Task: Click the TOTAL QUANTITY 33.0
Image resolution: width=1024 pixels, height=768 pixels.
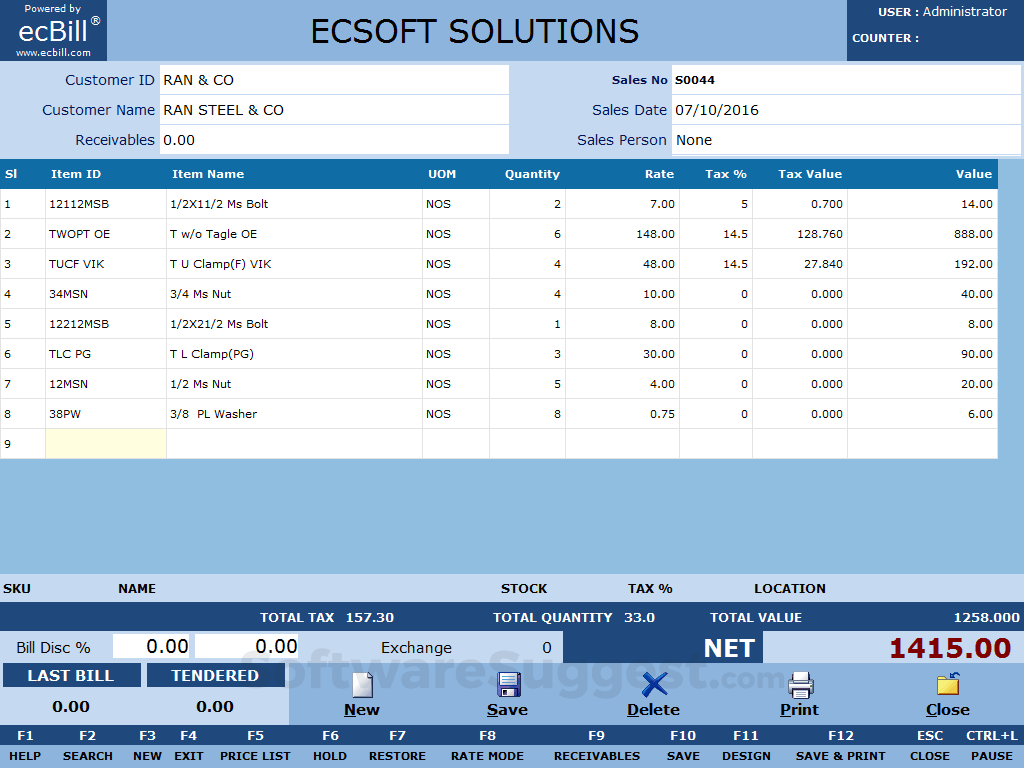Action: point(639,617)
